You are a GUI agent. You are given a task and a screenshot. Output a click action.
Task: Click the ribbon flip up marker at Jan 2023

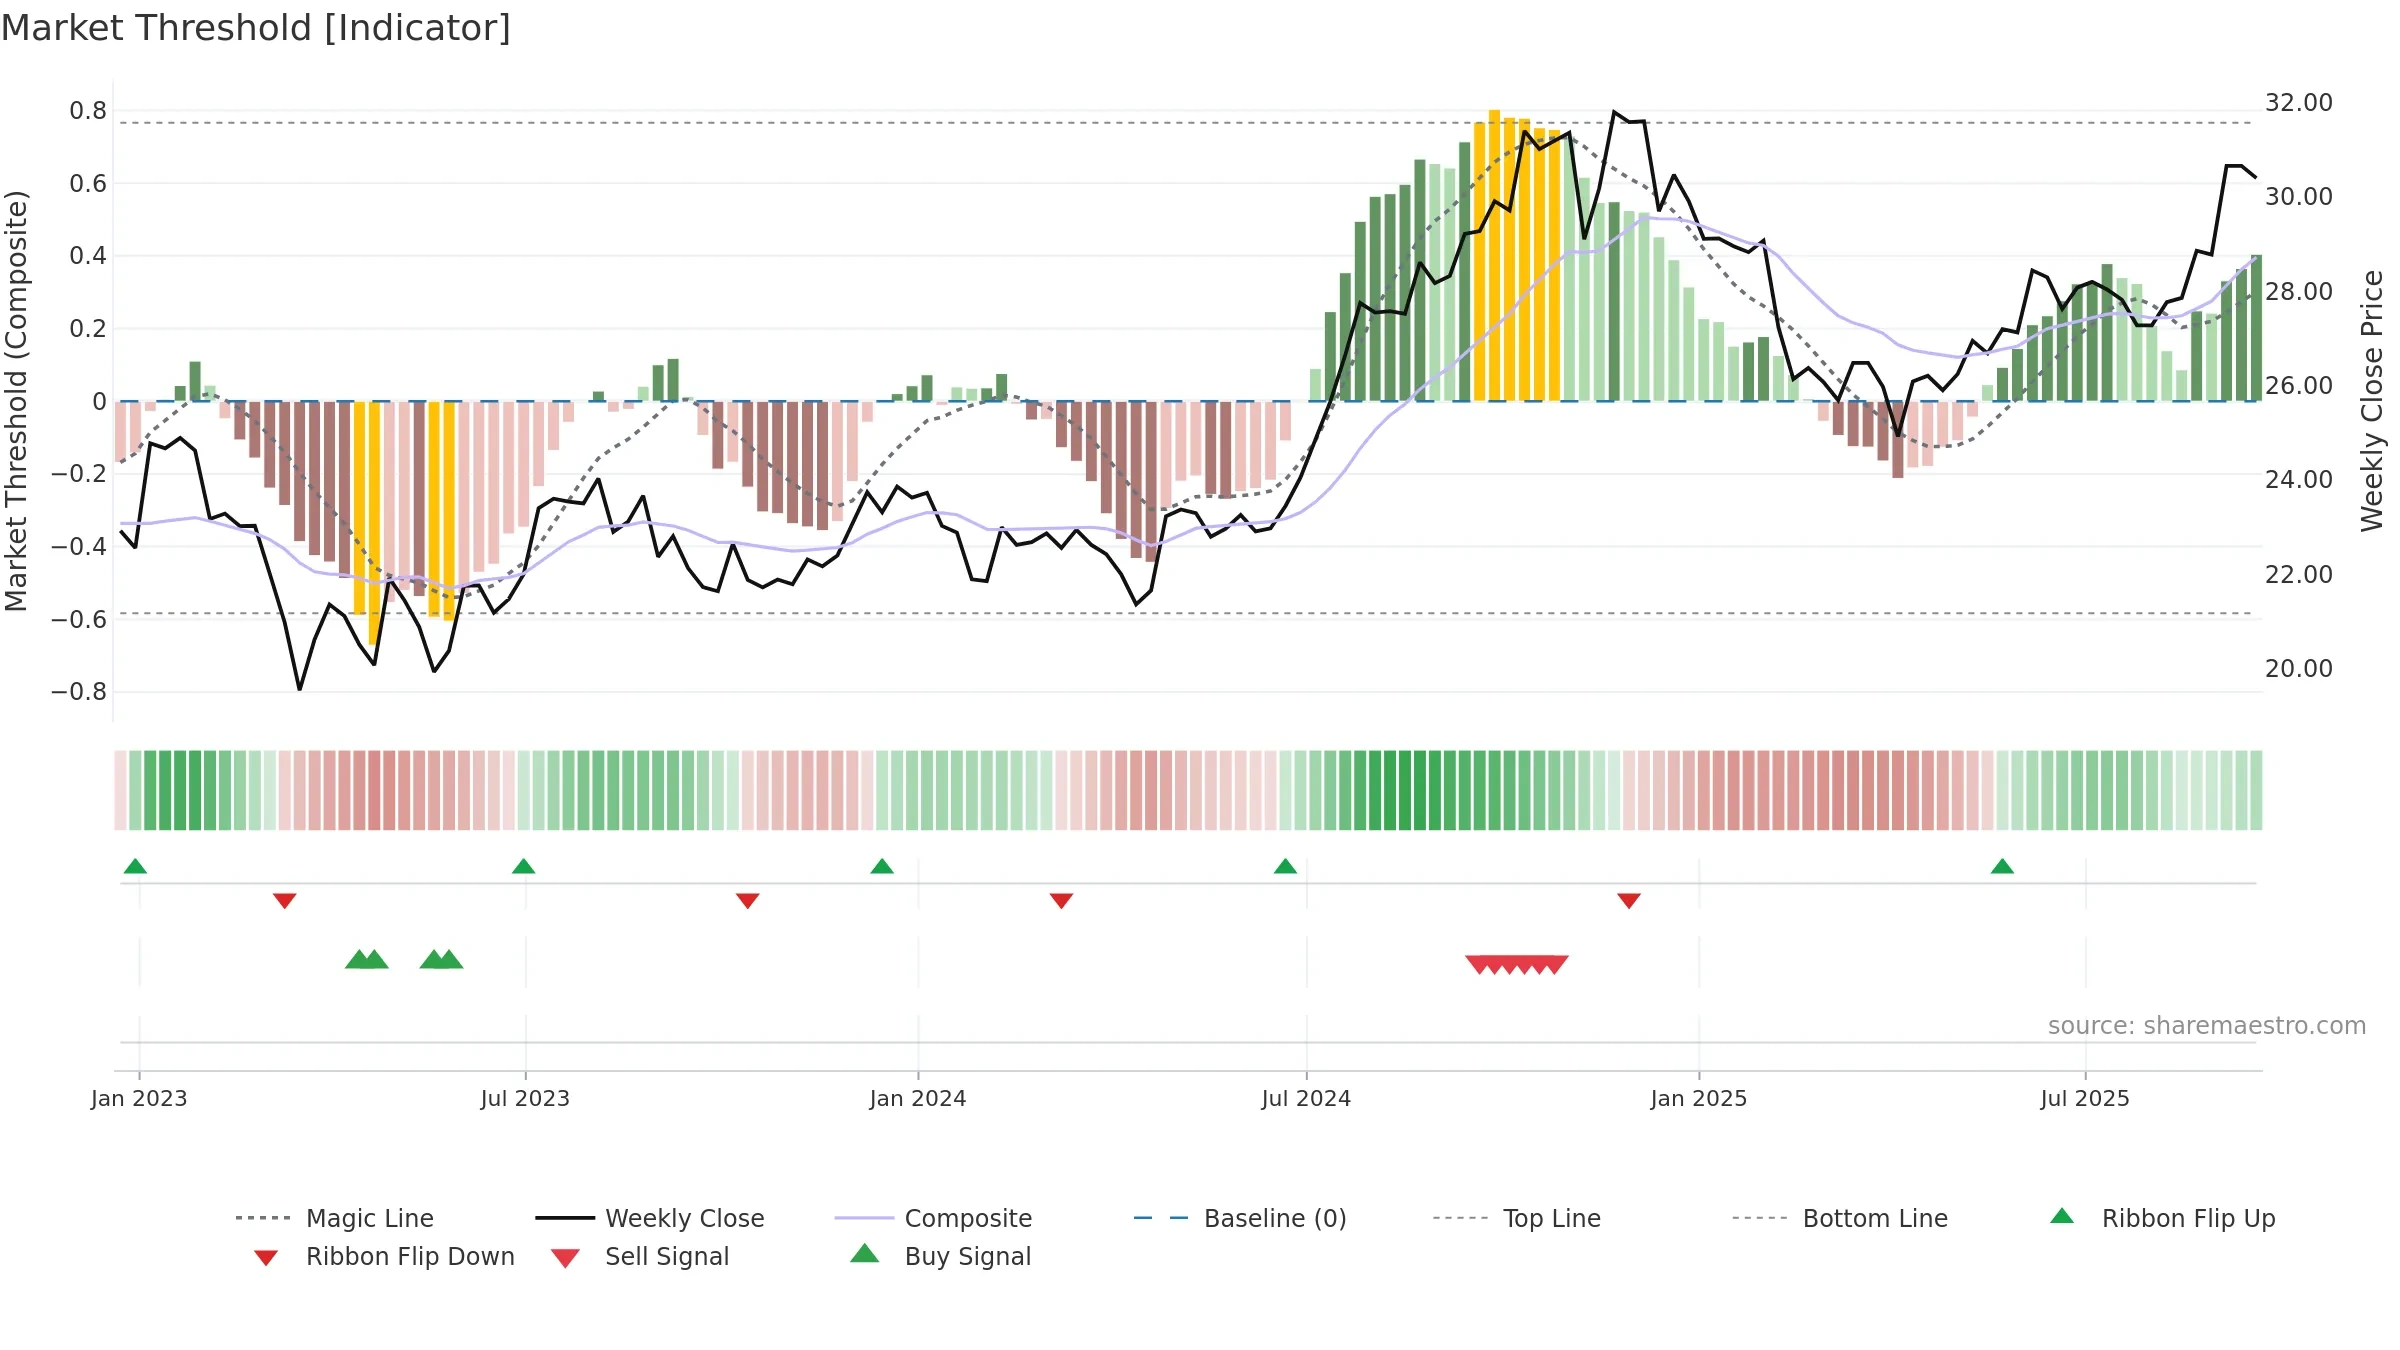pyautogui.click(x=135, y=866)
